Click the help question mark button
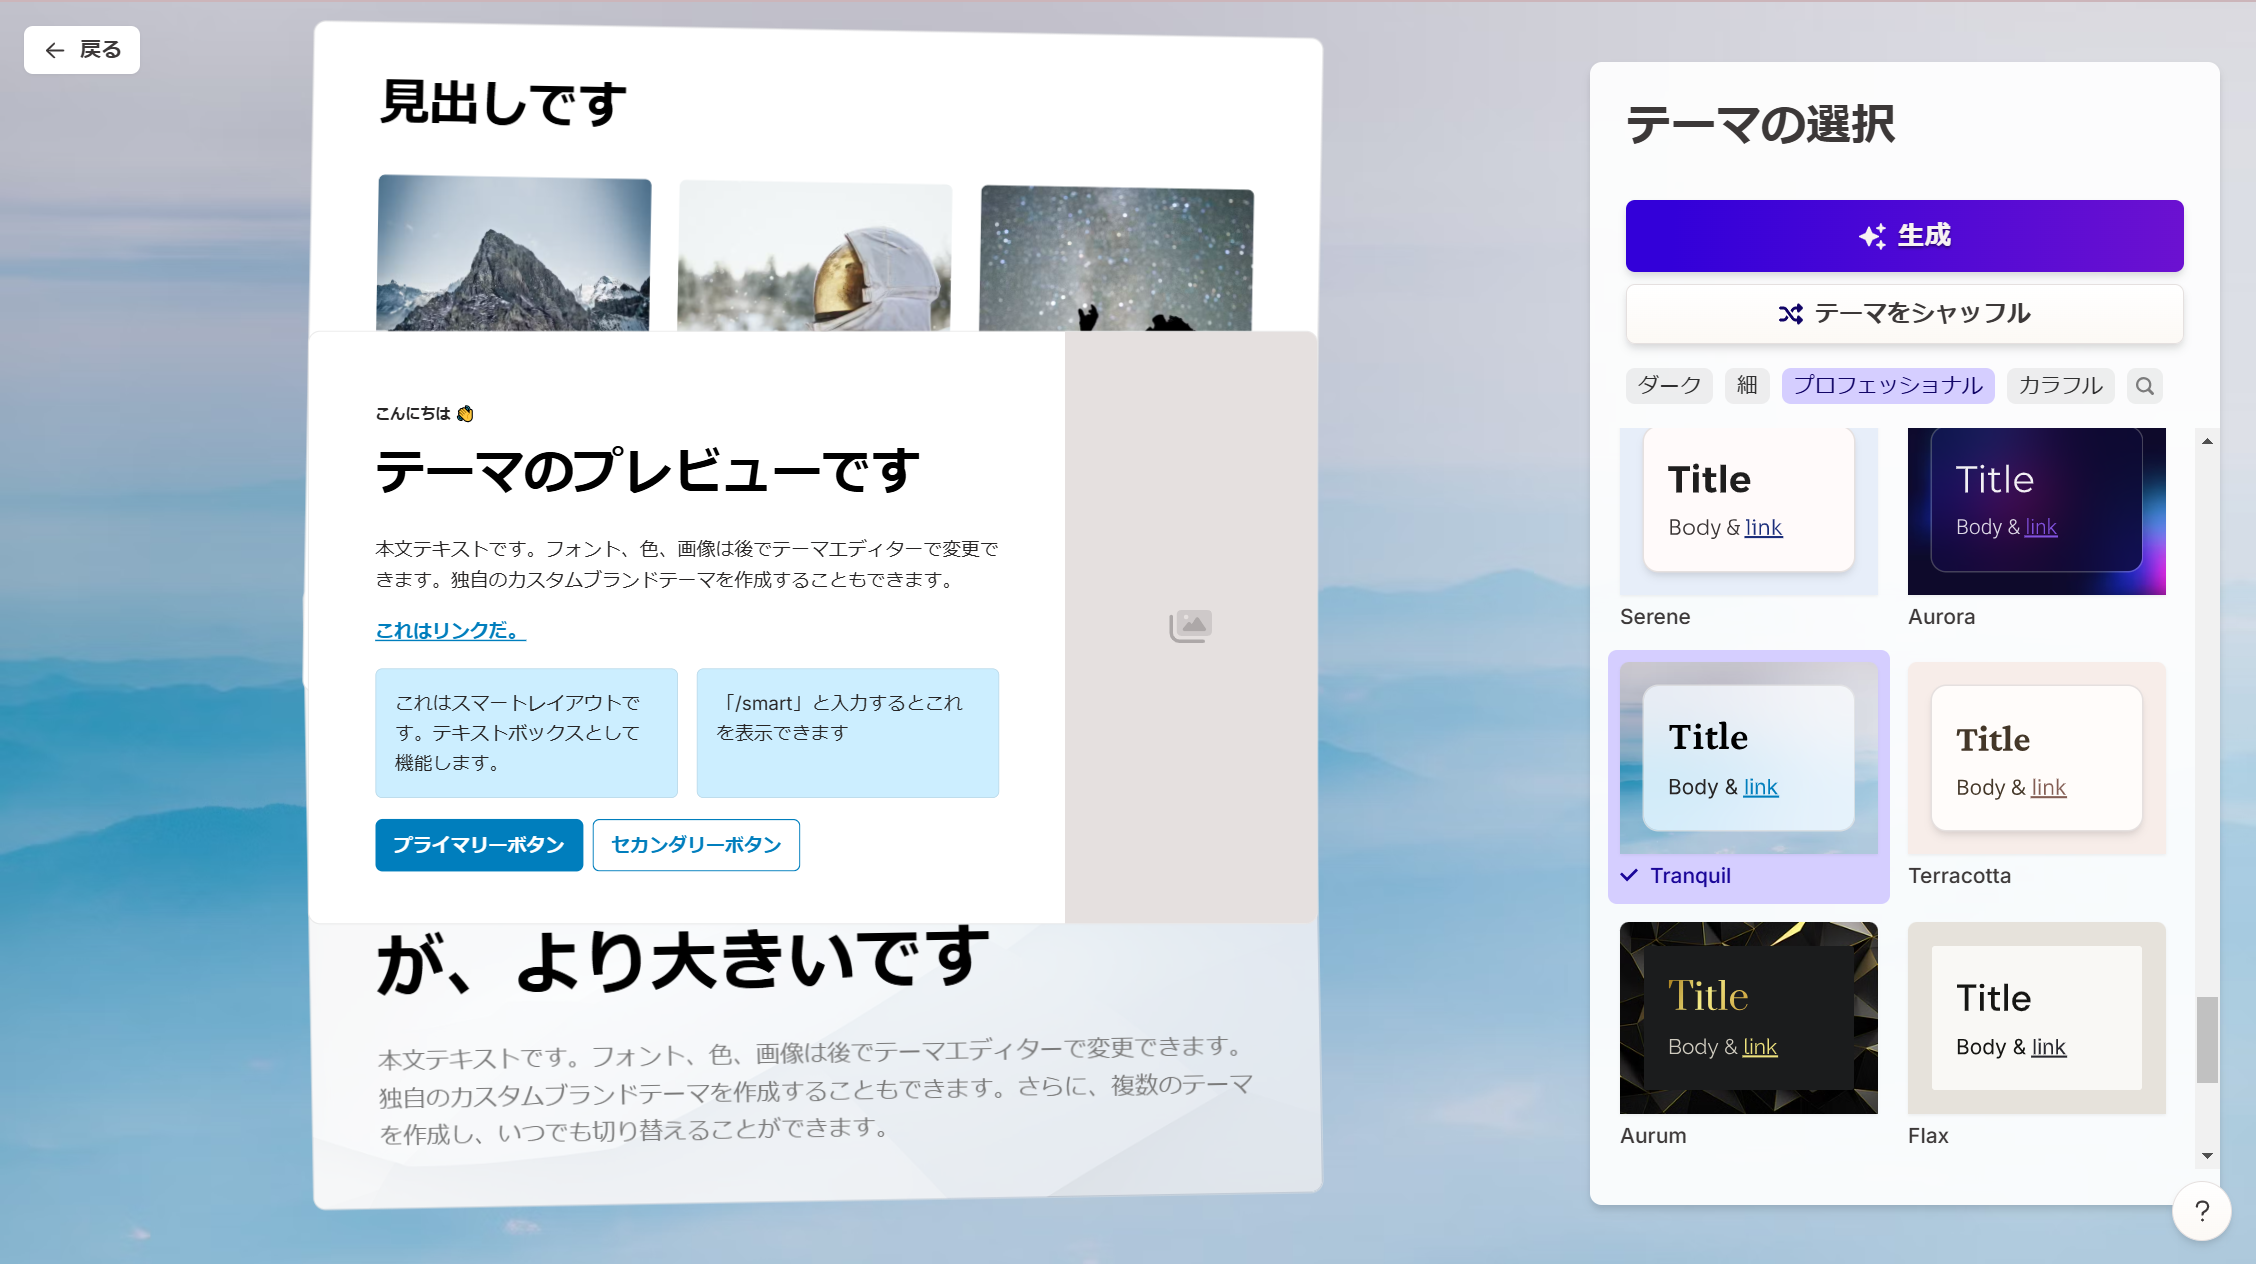 [2200, 1211]
